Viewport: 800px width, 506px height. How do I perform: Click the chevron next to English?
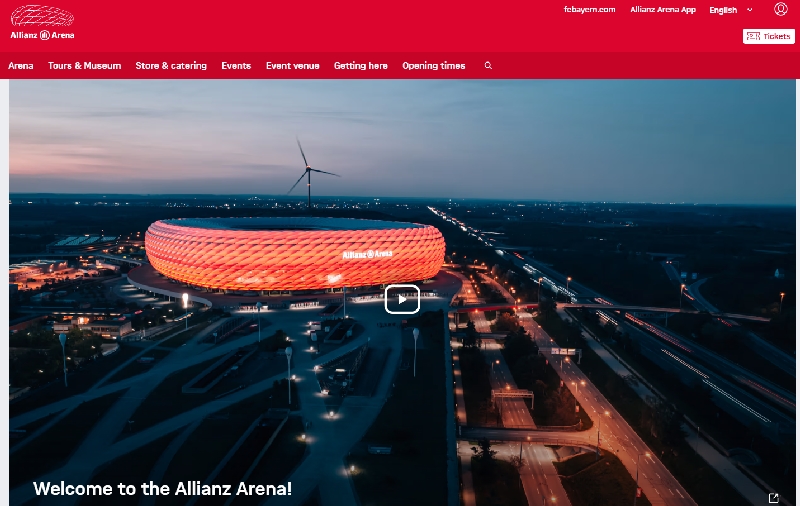tap(749, 10)
